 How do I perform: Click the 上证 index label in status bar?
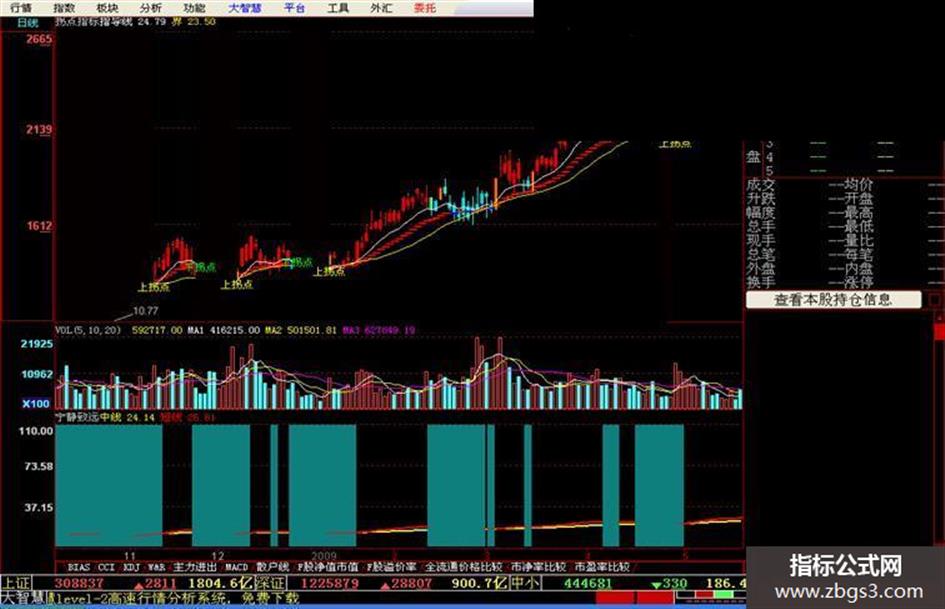(16, 583)
